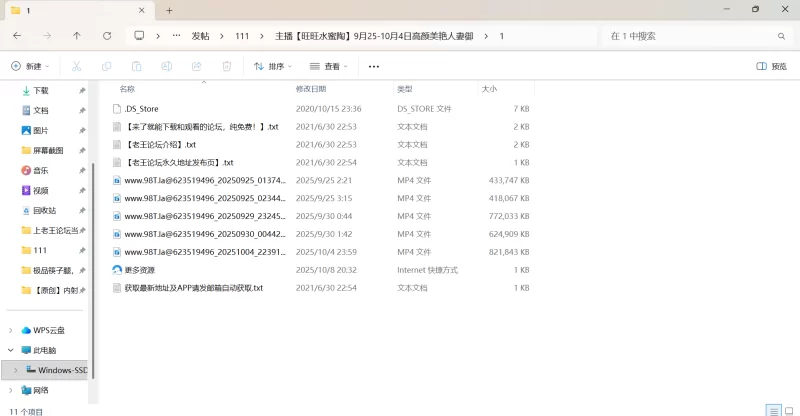This screenshot has height=416, width=800.
Task: Open 回收站 in the sidebar
Action: (x=44, y=210)
